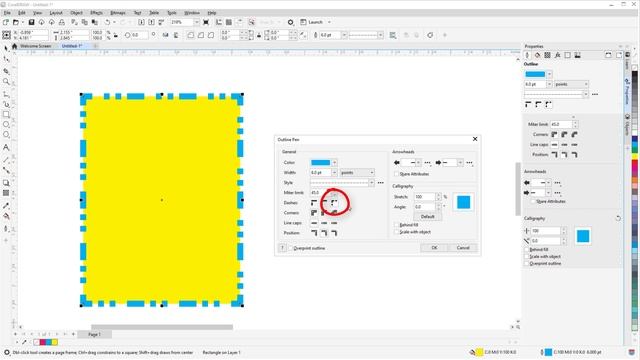Viewport: 640px width, 360px height.
Task: Click the Open folder icon in the toolbar
Action: click(16, 22)
